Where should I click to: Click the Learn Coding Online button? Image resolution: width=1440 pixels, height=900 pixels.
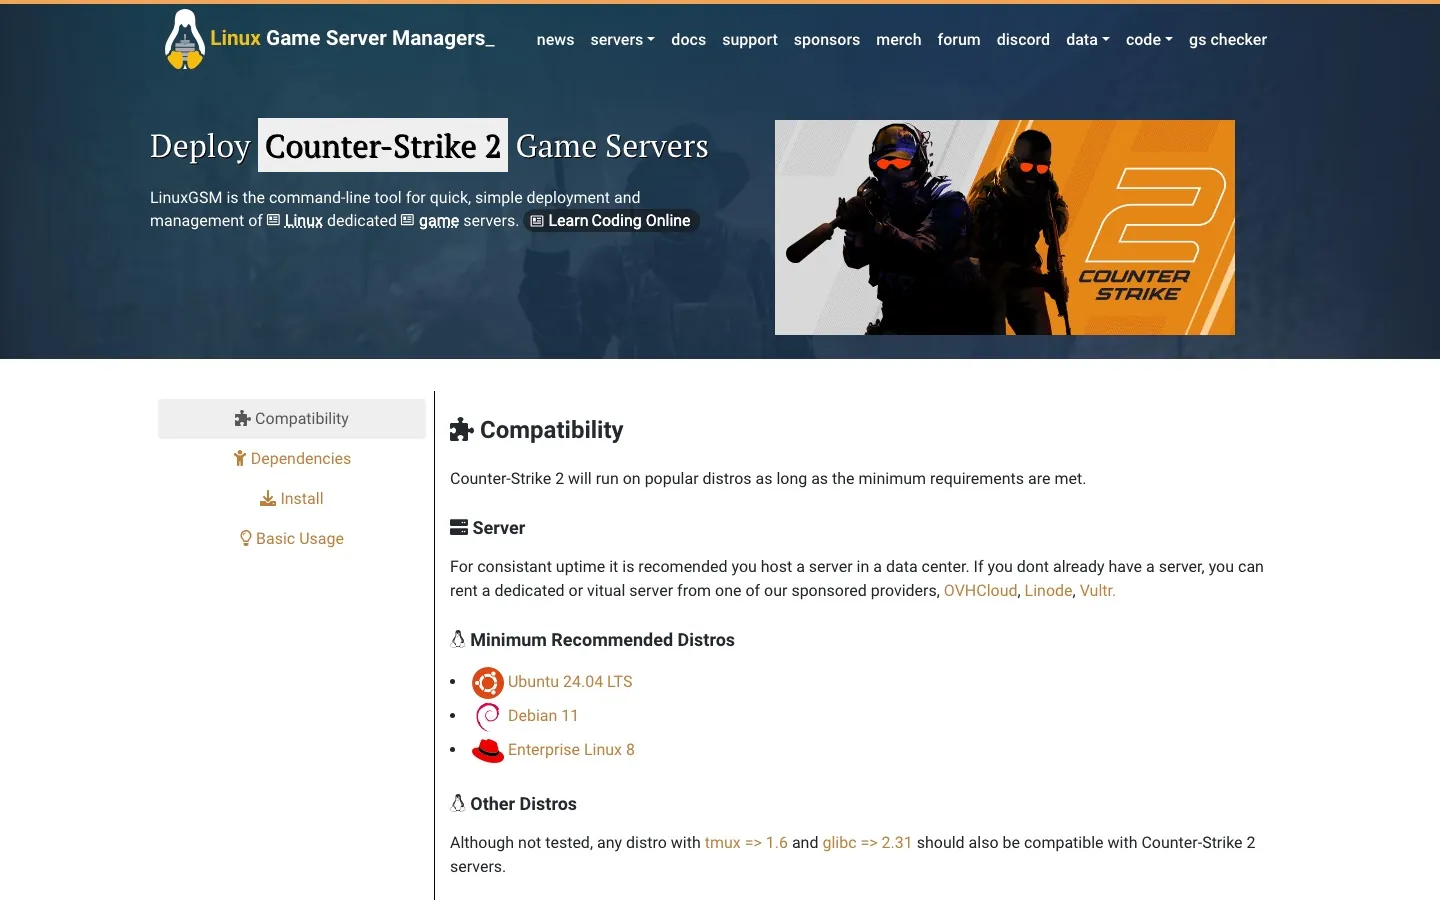[x=610, y=221]
